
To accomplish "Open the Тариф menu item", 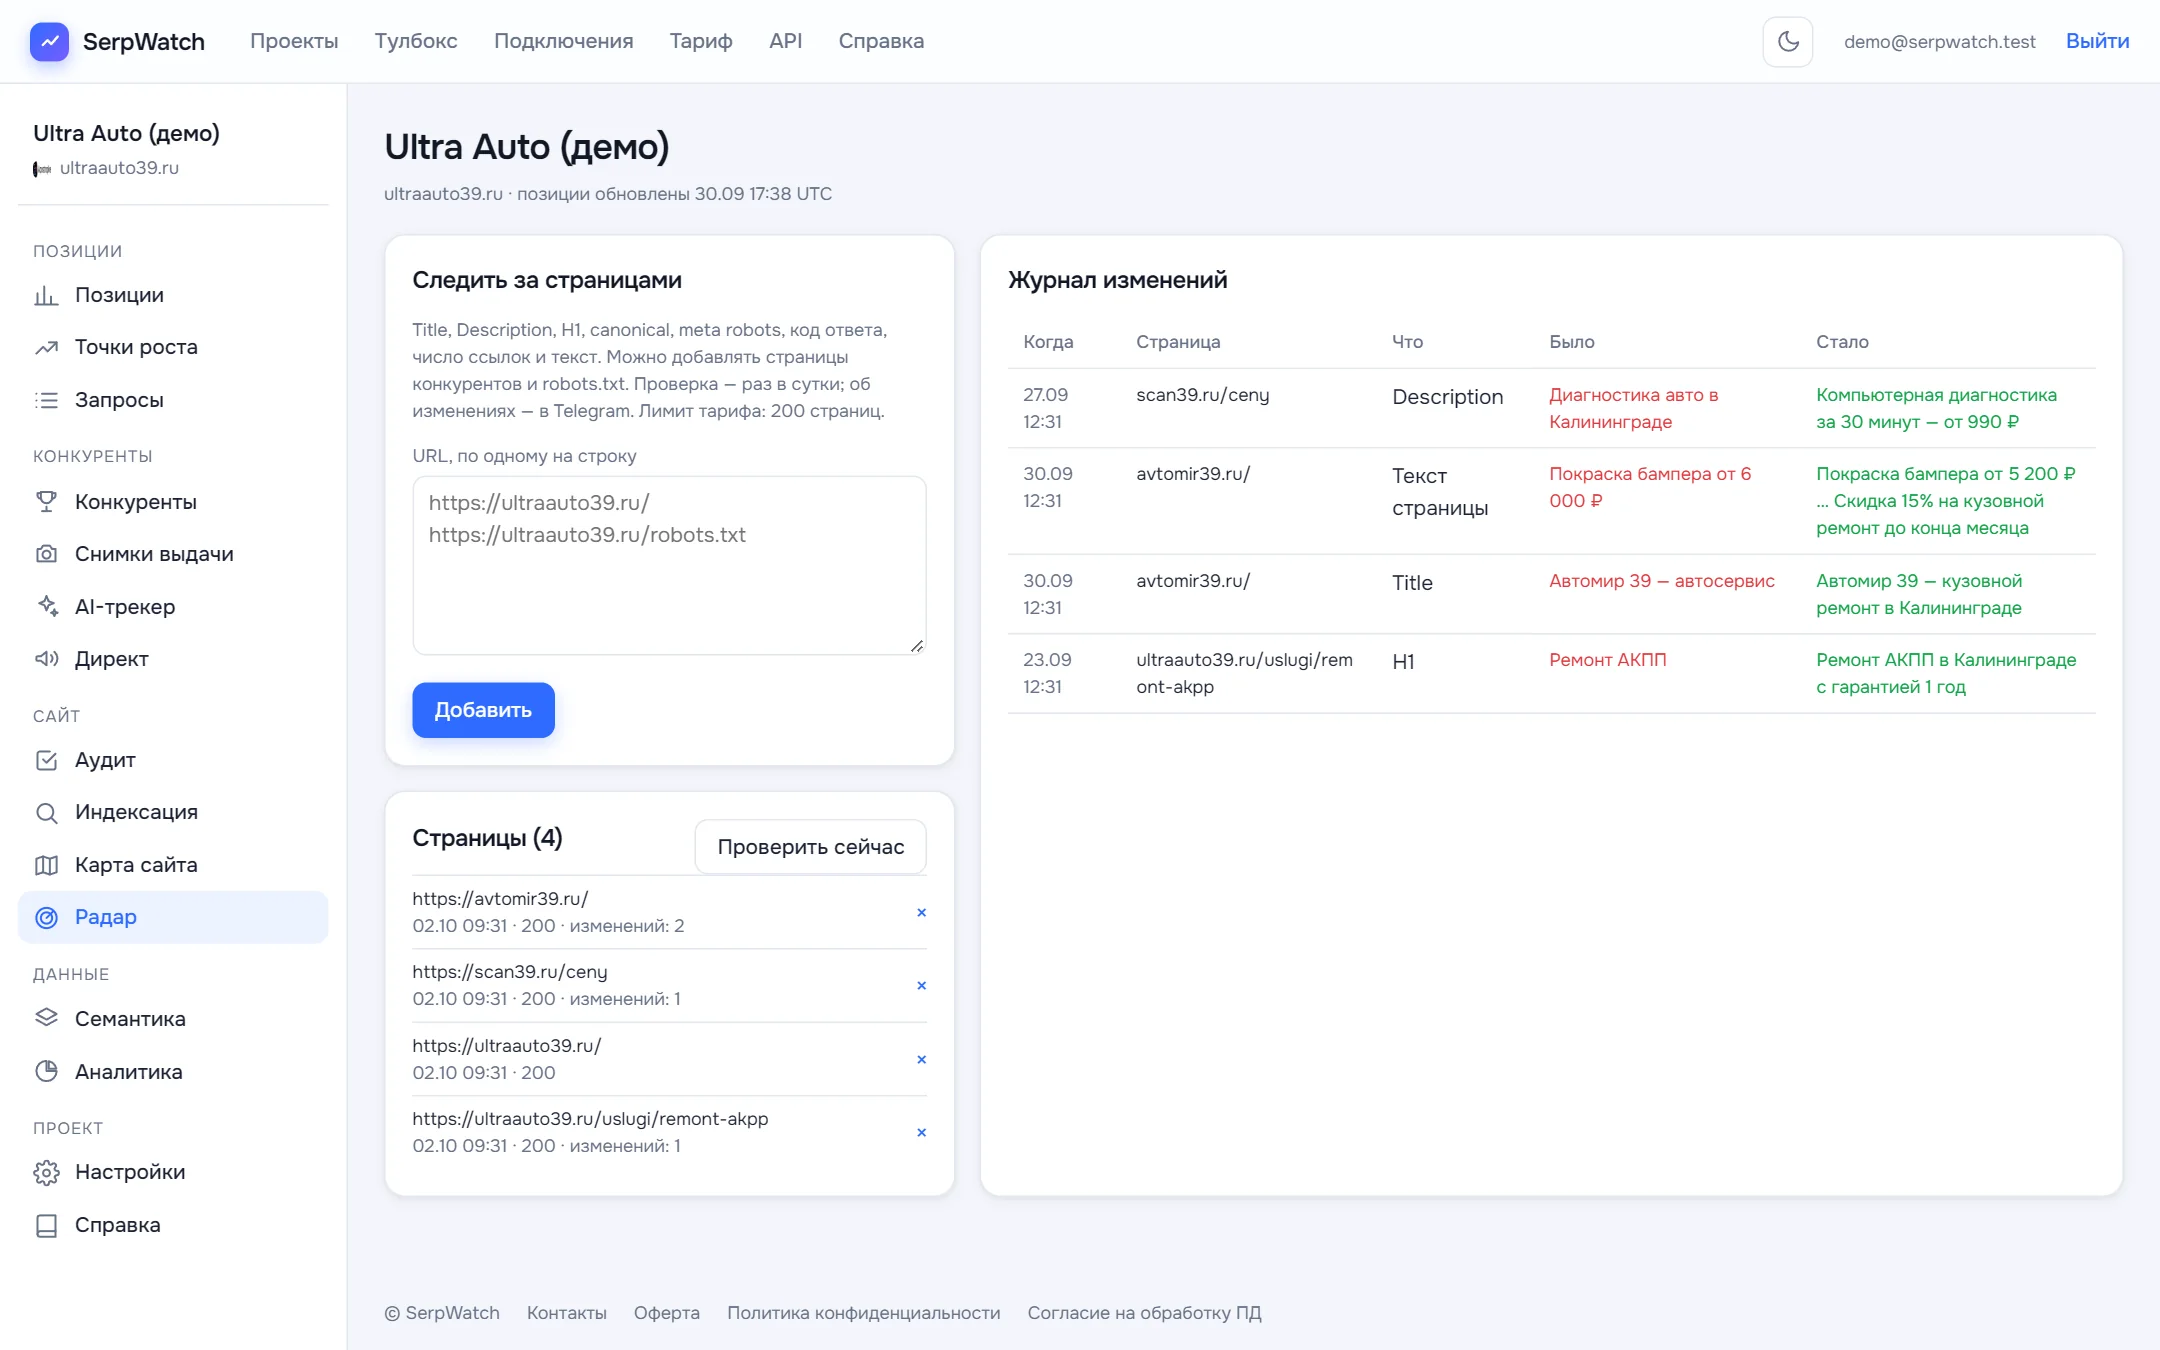I will pos(701,41).
